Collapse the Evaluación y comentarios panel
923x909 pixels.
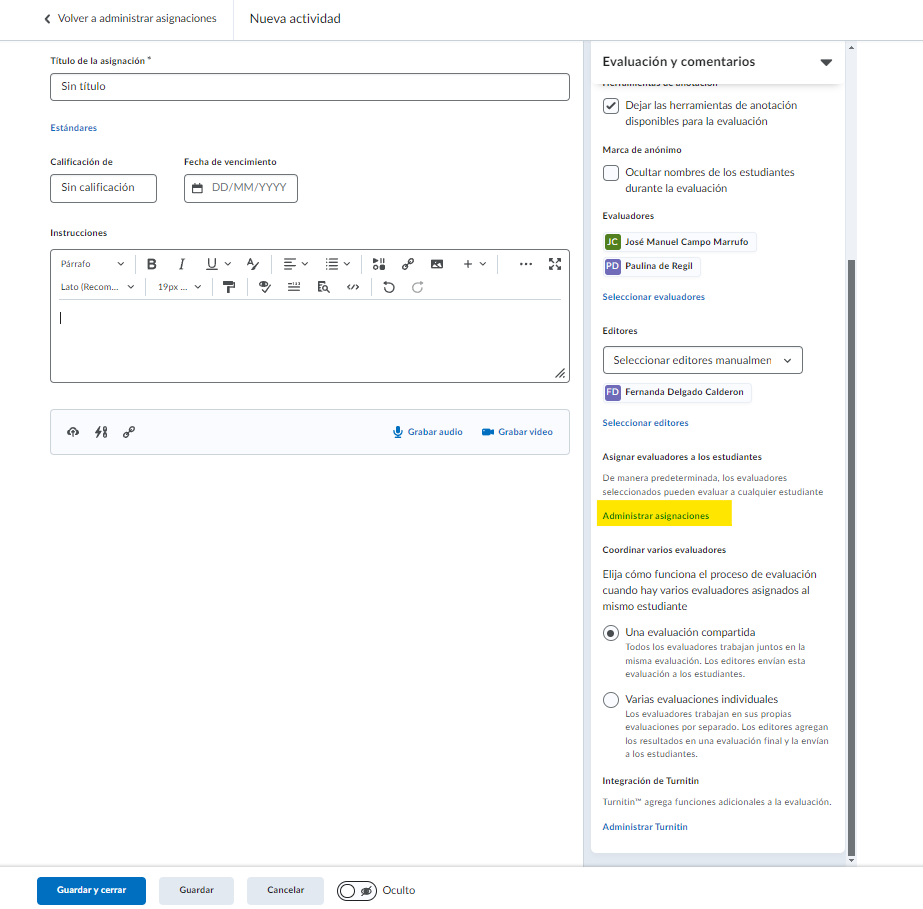point(826,62)
